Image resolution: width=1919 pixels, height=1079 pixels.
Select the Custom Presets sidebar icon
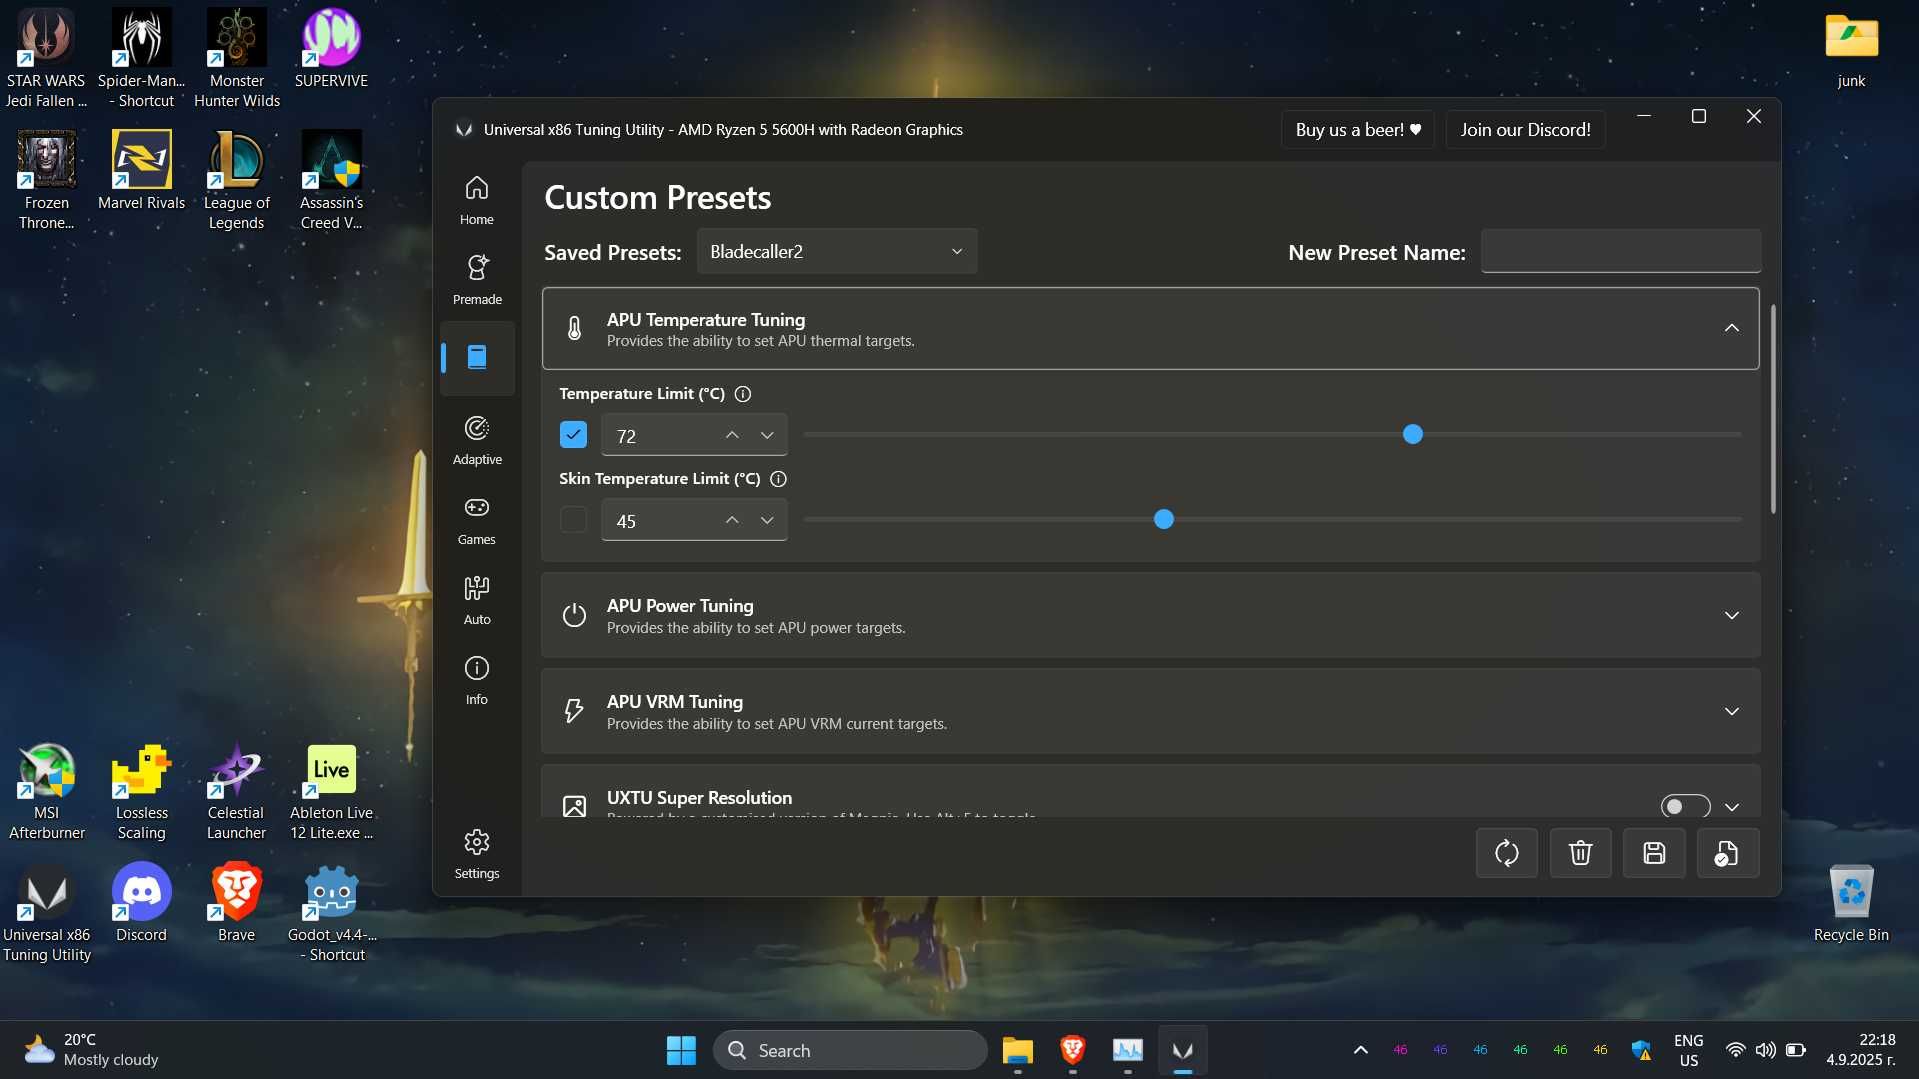[477, 357]
